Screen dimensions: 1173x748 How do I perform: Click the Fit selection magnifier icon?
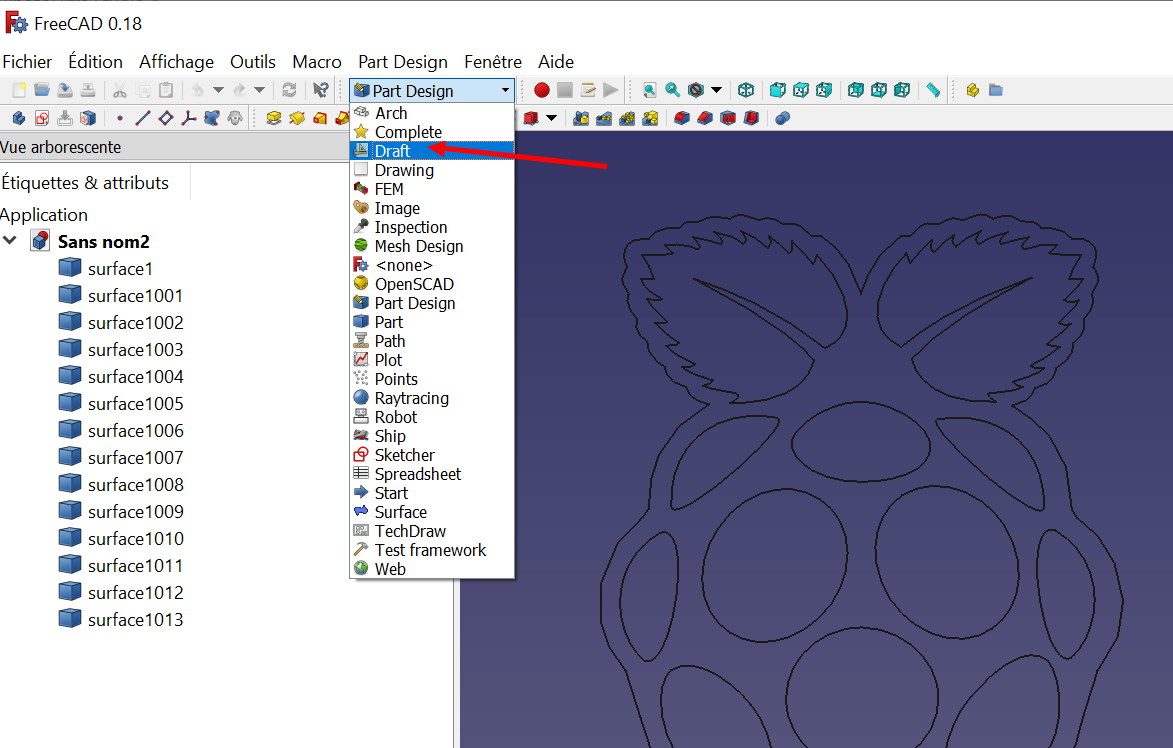pyautogui.click(x=673, y=91)
